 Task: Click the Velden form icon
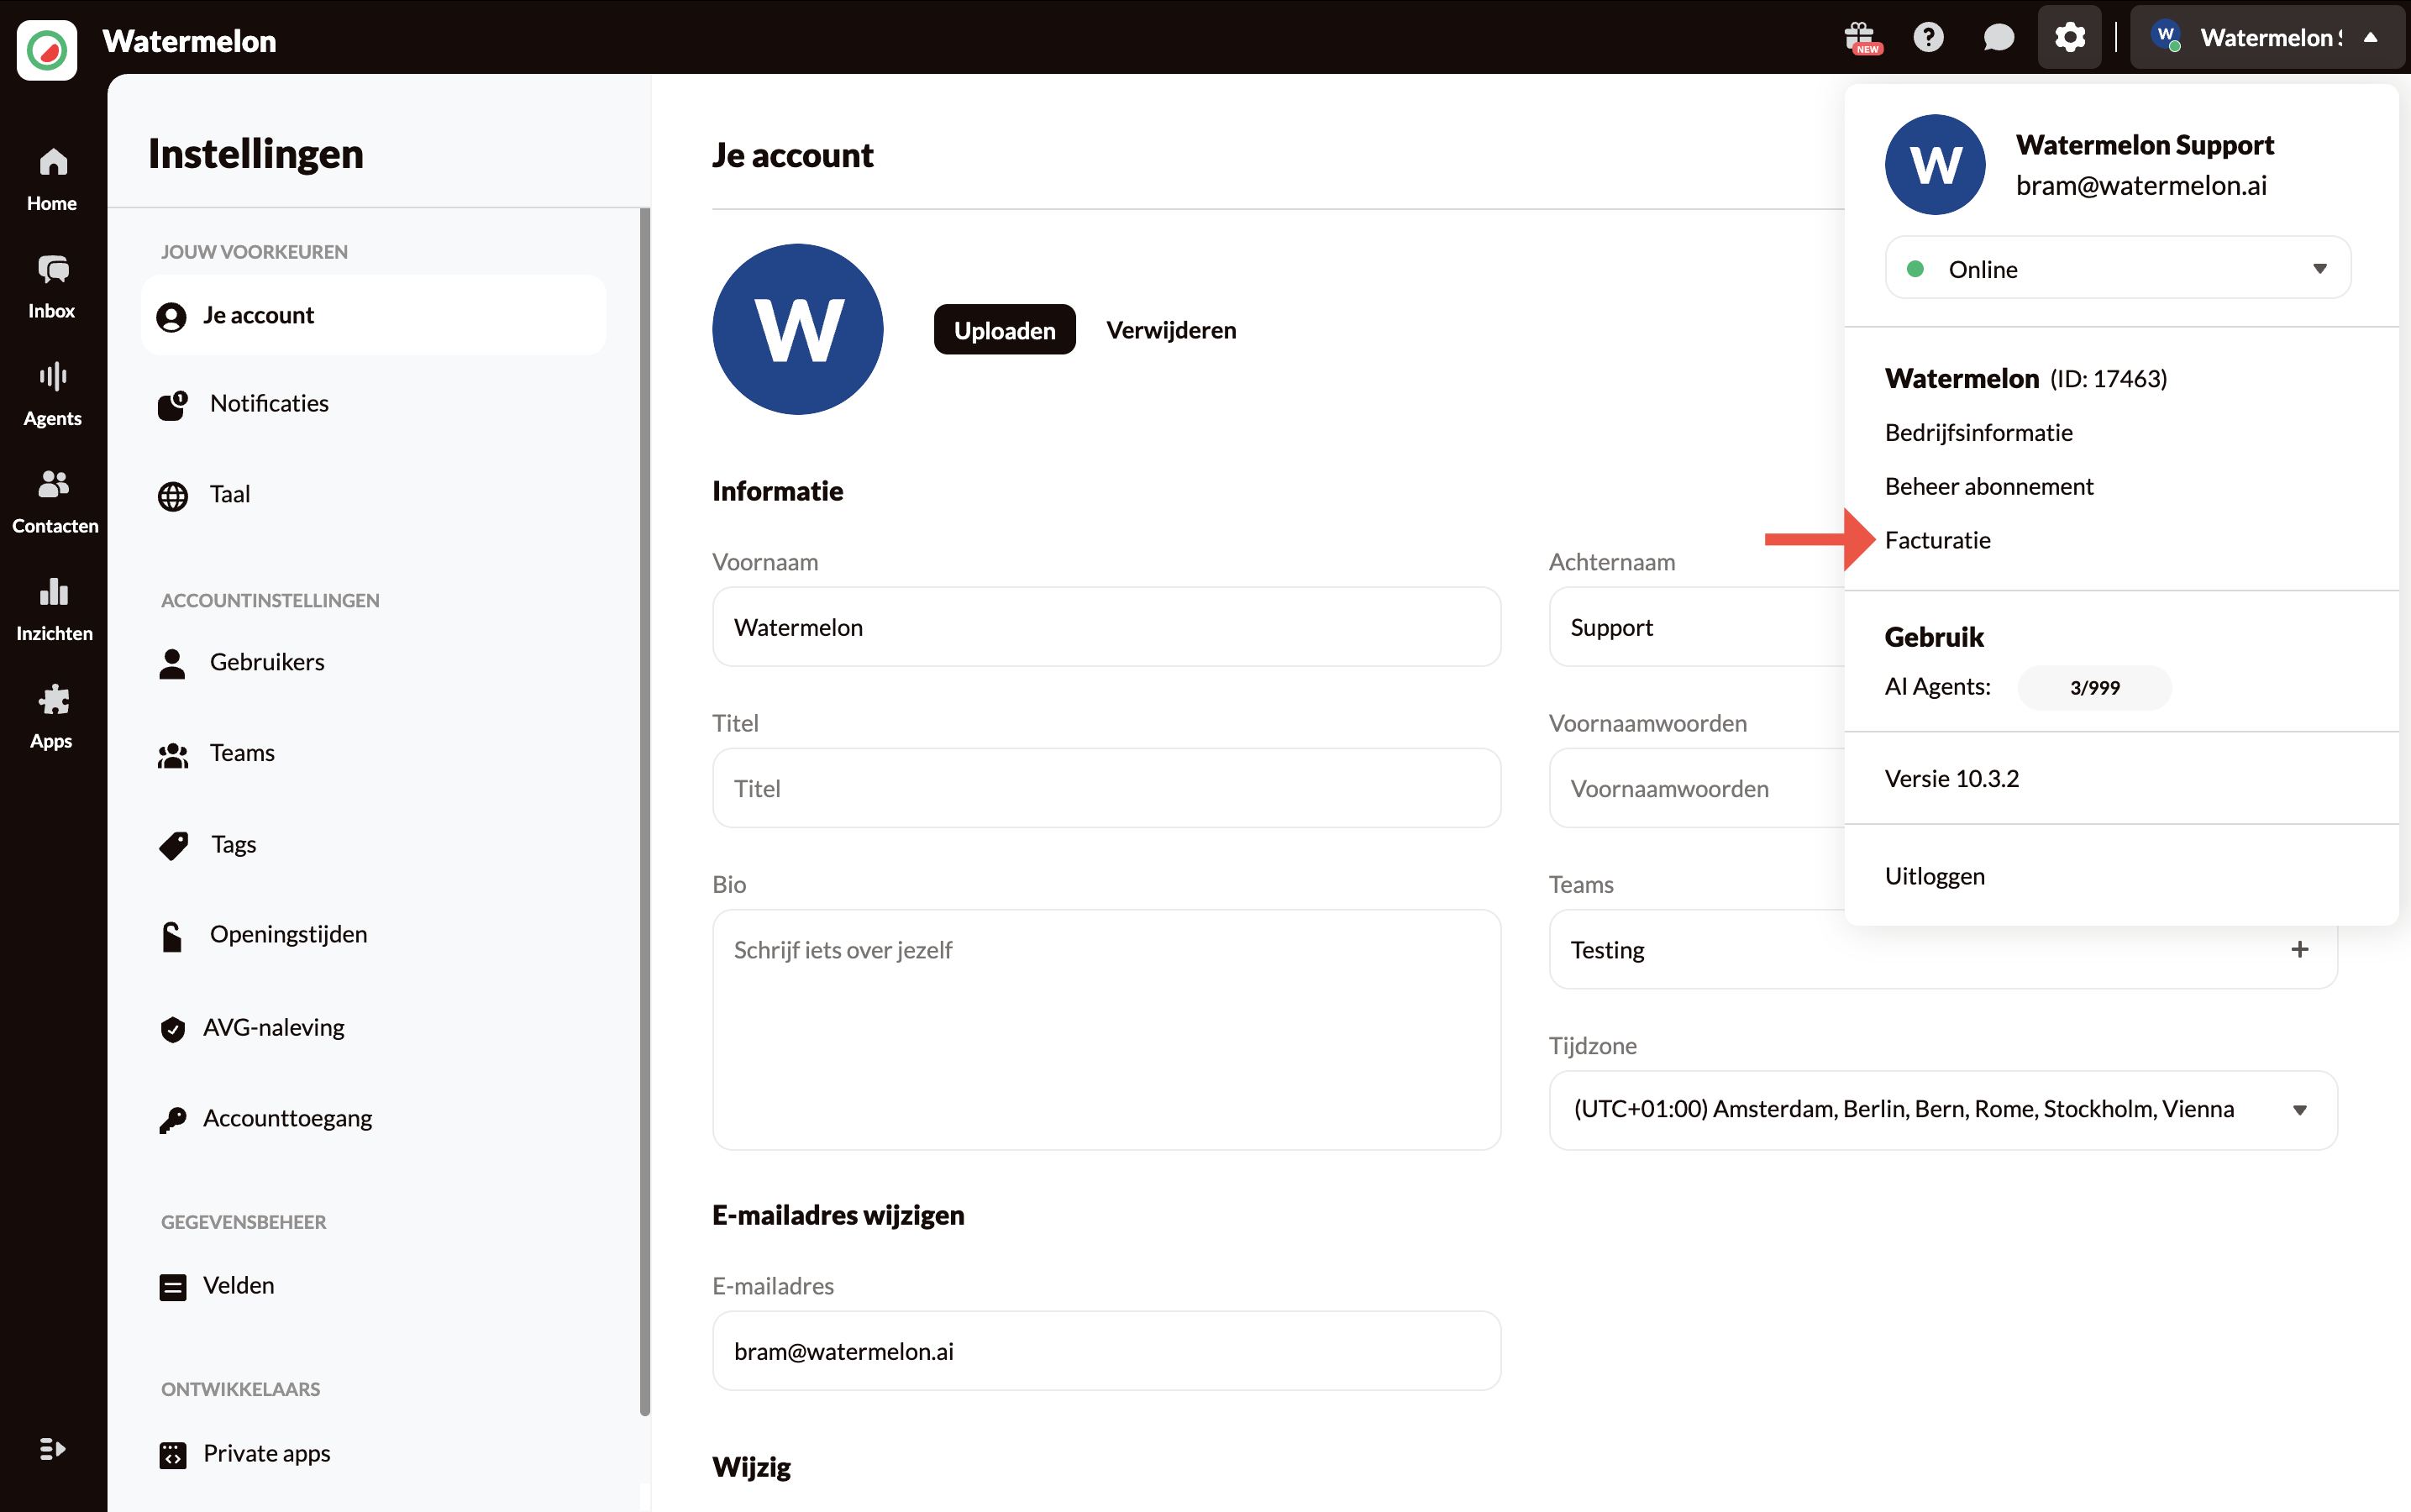tap(172, 1288)
